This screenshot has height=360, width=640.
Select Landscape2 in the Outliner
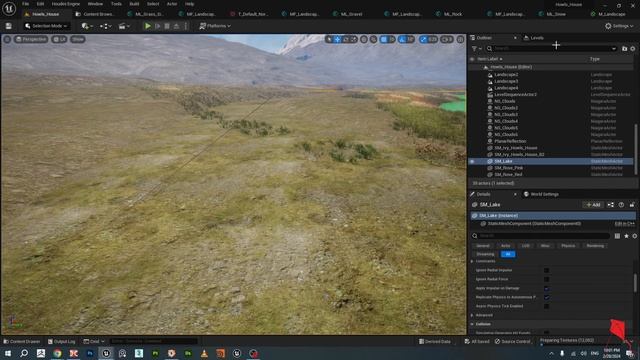click(506, 75)
